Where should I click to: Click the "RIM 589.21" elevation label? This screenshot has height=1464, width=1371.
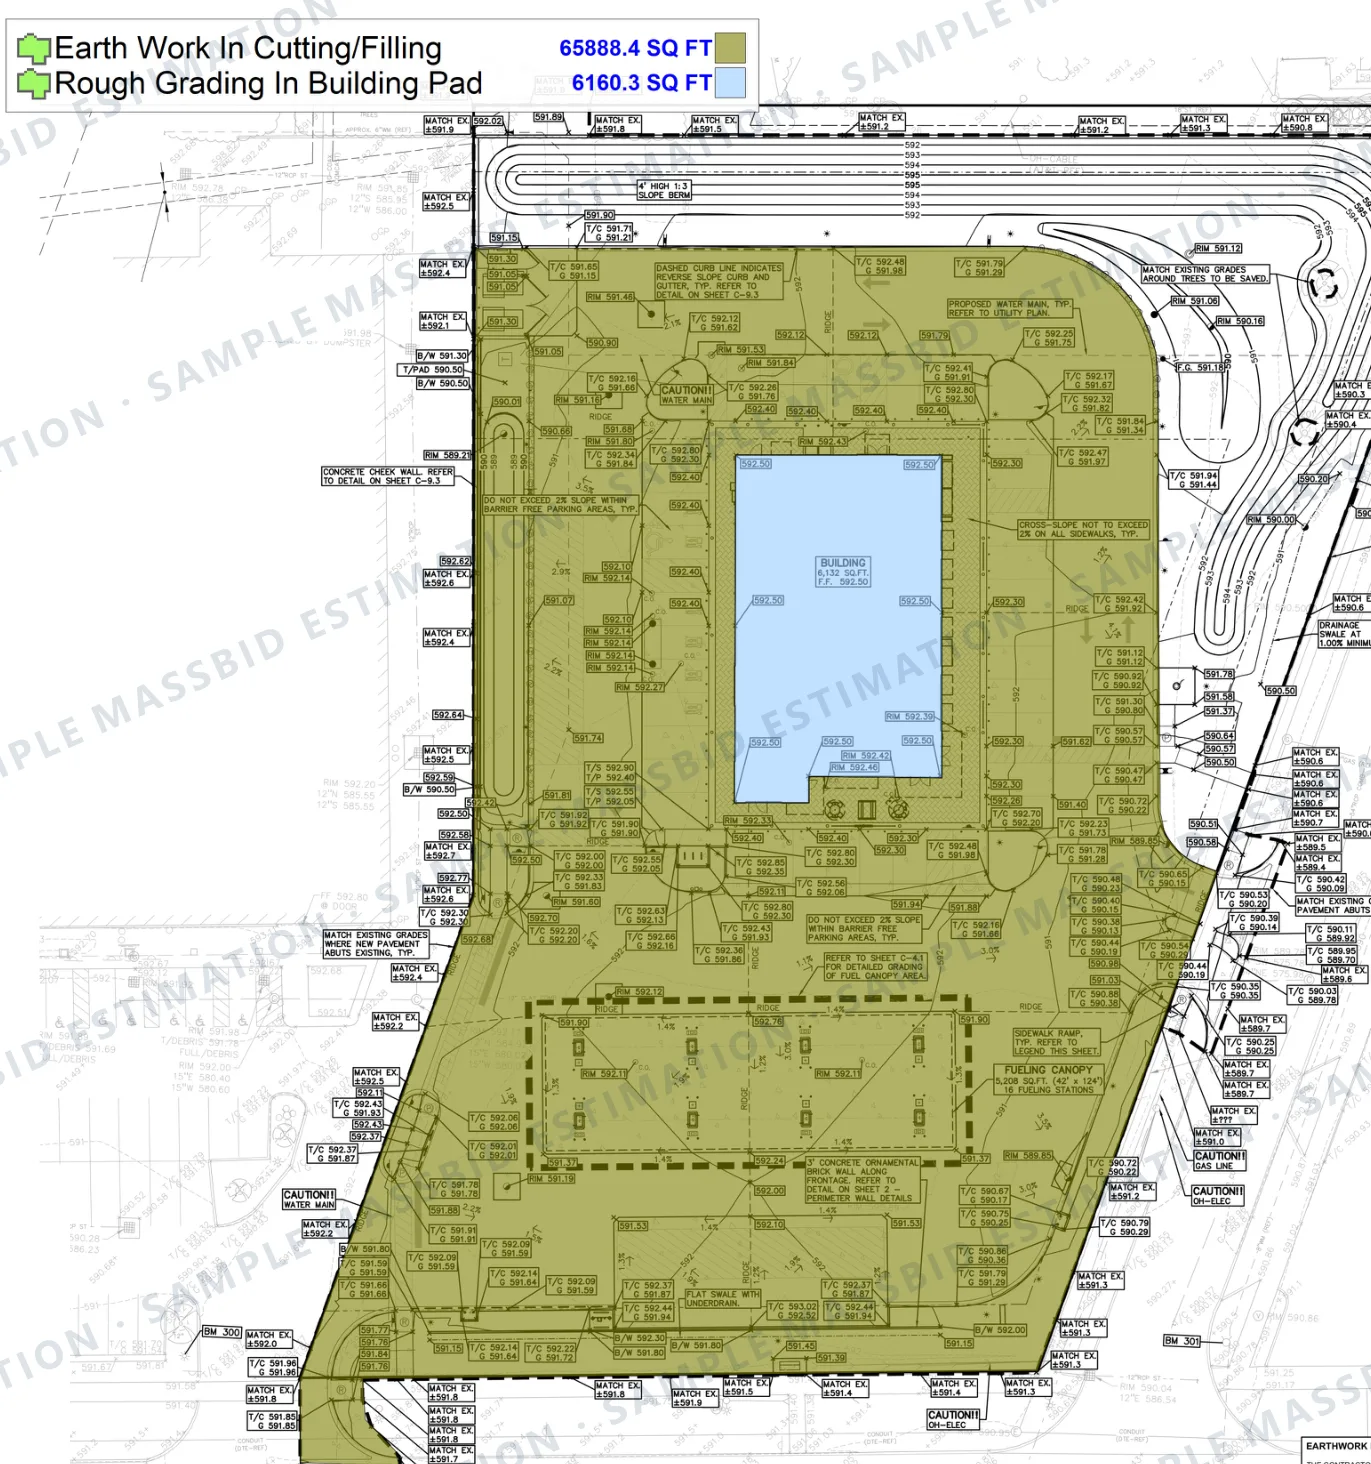click(446, 455)
